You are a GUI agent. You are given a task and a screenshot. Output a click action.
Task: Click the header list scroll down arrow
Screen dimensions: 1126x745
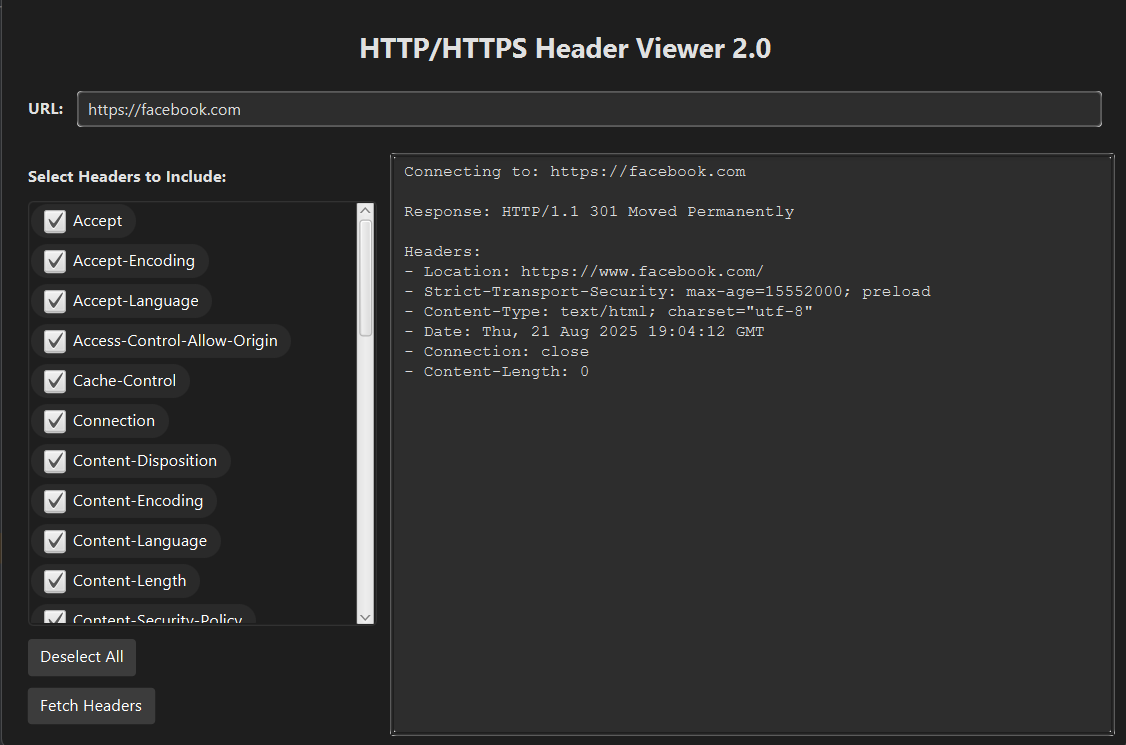(366, 617)
